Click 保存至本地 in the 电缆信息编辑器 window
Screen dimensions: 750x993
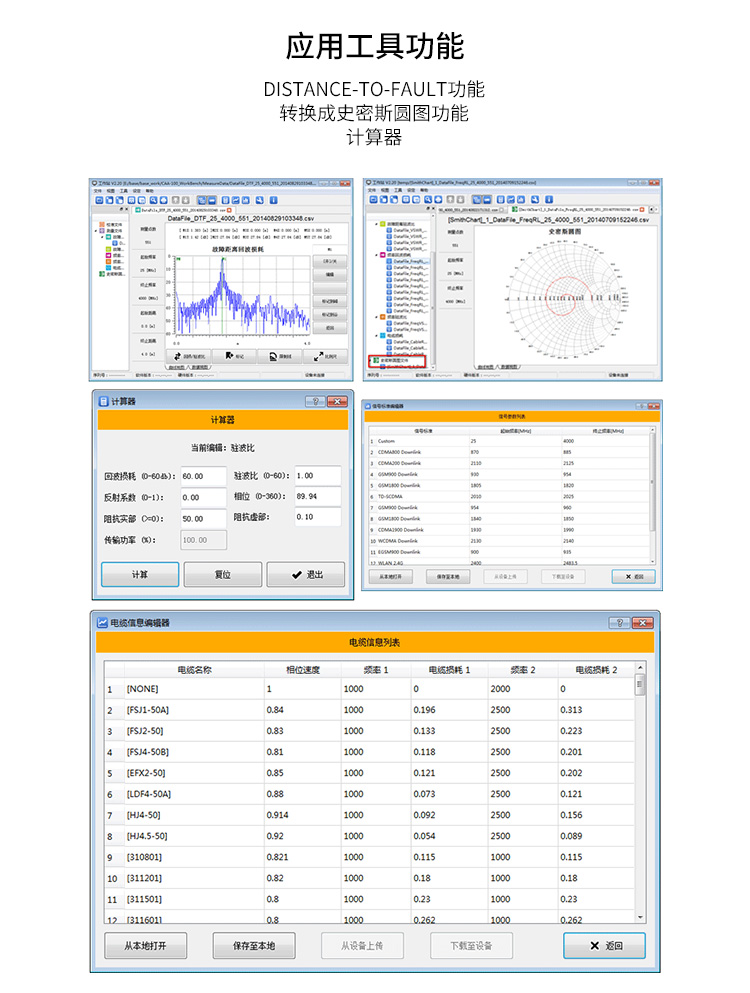coord(254,946)
